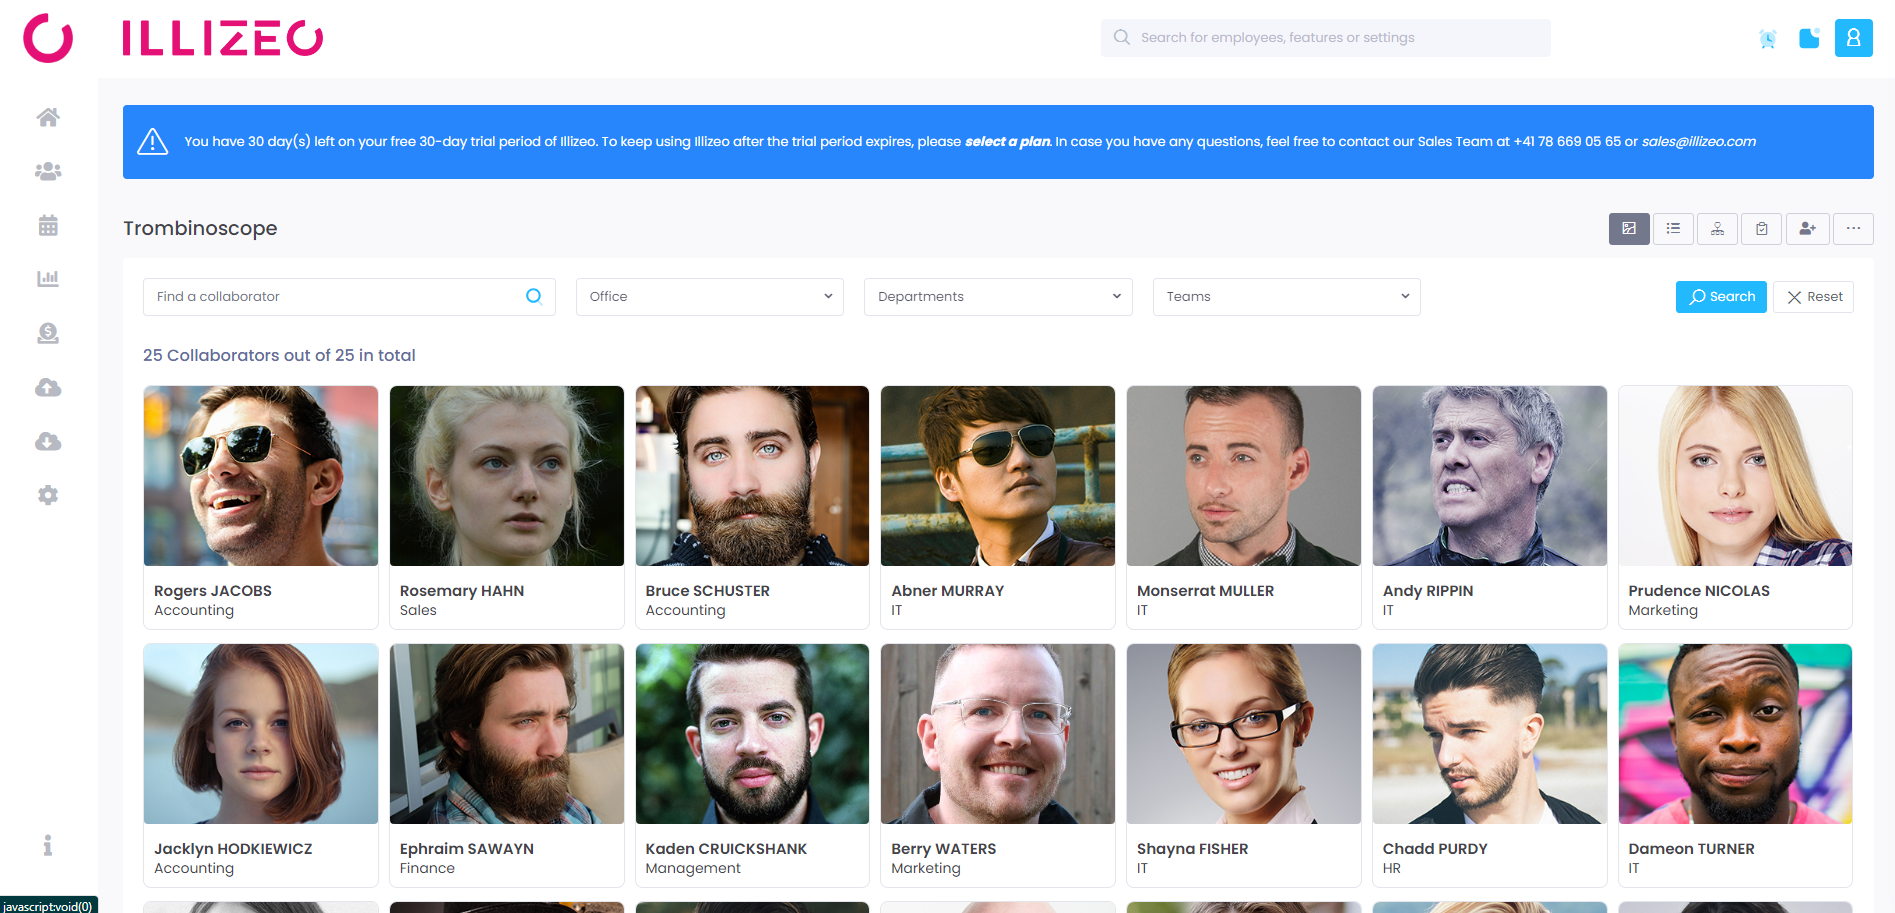Open Abner MURRAY photo card
Viewport: 1895px width, 913px height.
click(998, 507)
